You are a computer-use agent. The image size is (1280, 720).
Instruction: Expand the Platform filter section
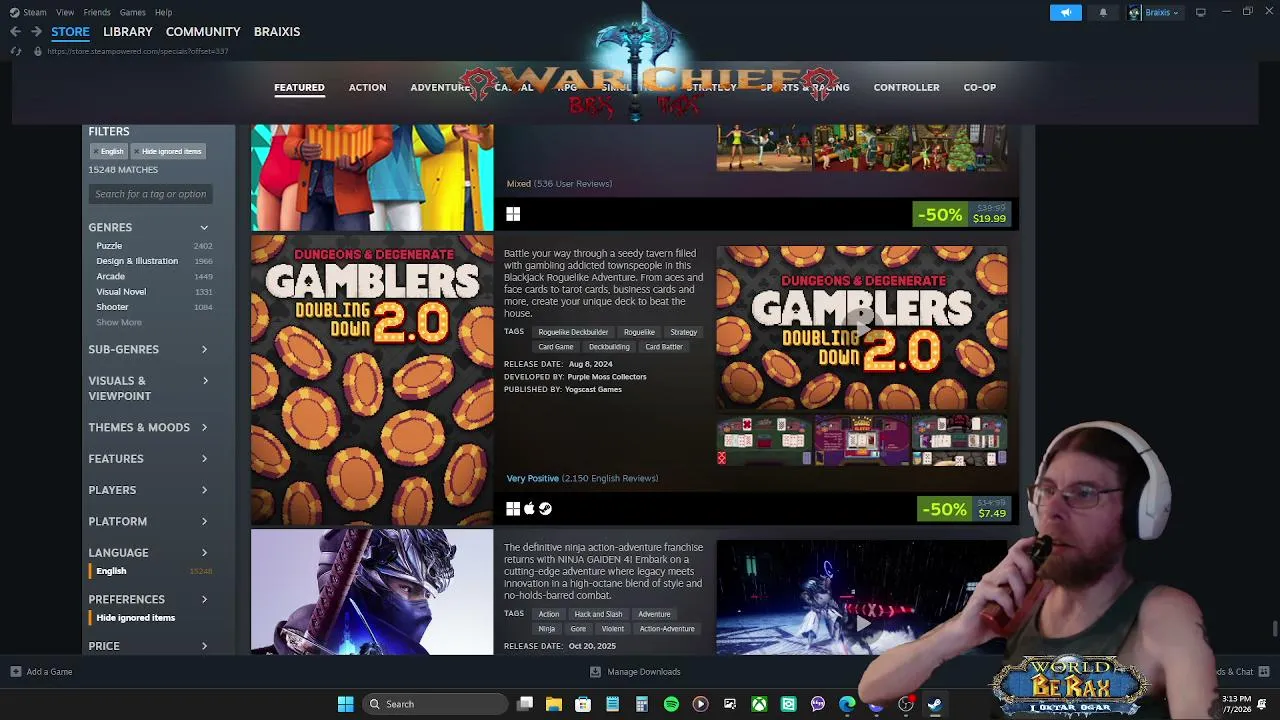(x=148, y=521)
